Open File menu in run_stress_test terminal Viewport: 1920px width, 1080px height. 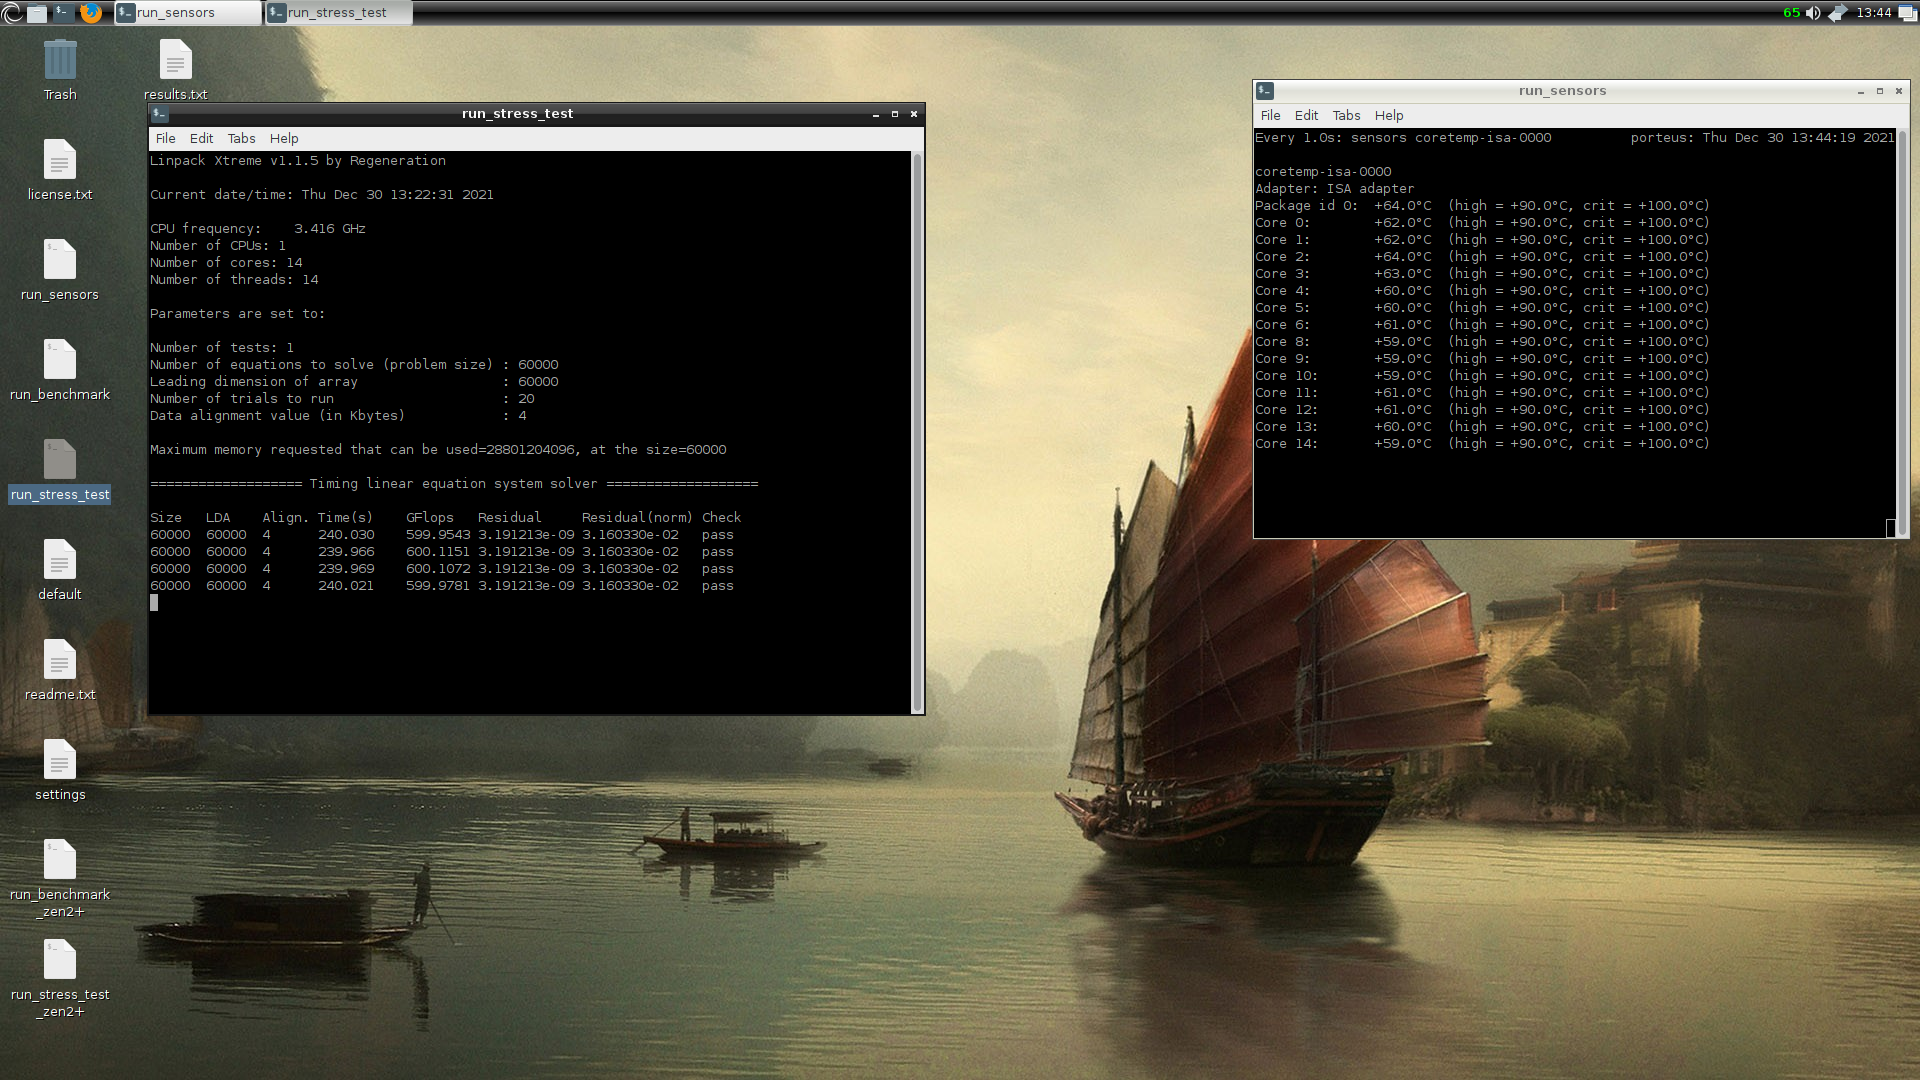165,139
